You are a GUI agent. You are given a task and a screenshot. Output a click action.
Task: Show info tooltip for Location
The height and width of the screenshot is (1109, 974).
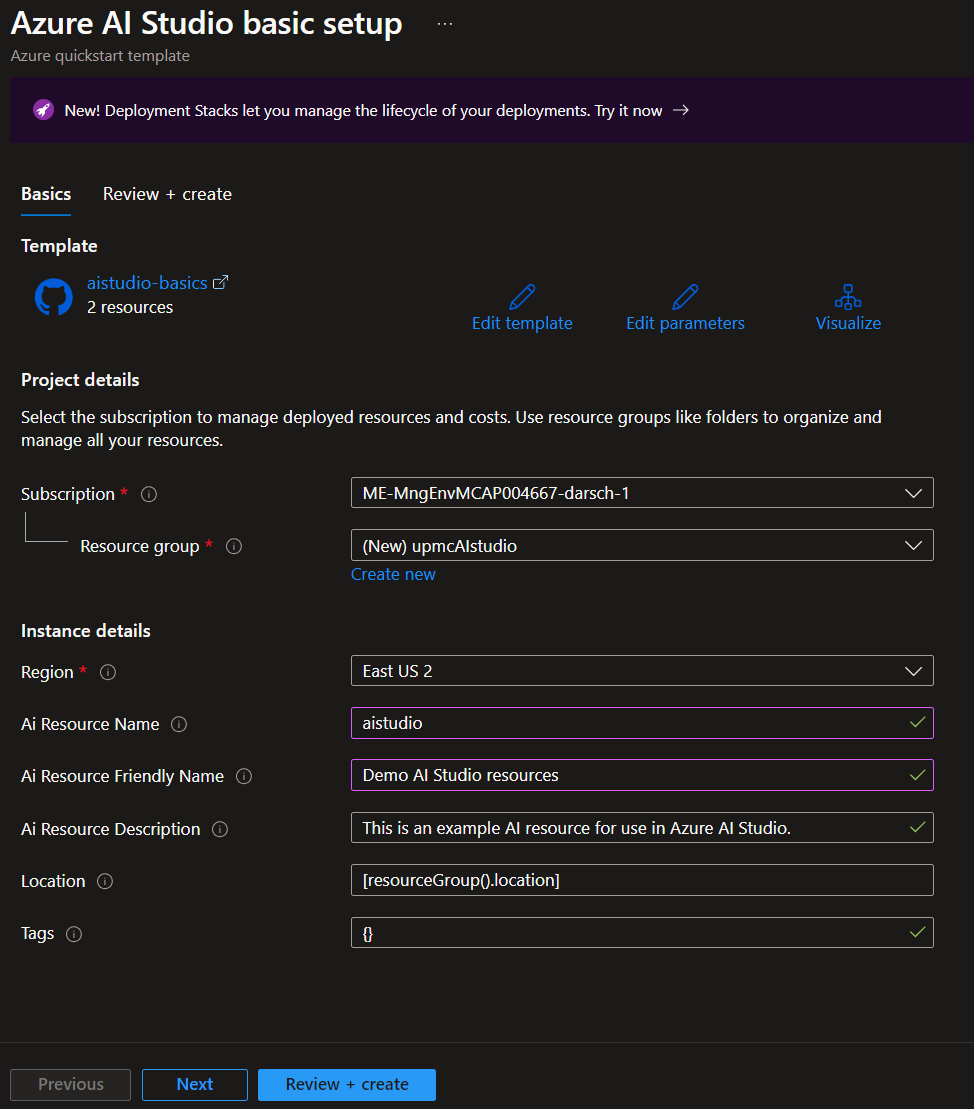coord(105,881)
